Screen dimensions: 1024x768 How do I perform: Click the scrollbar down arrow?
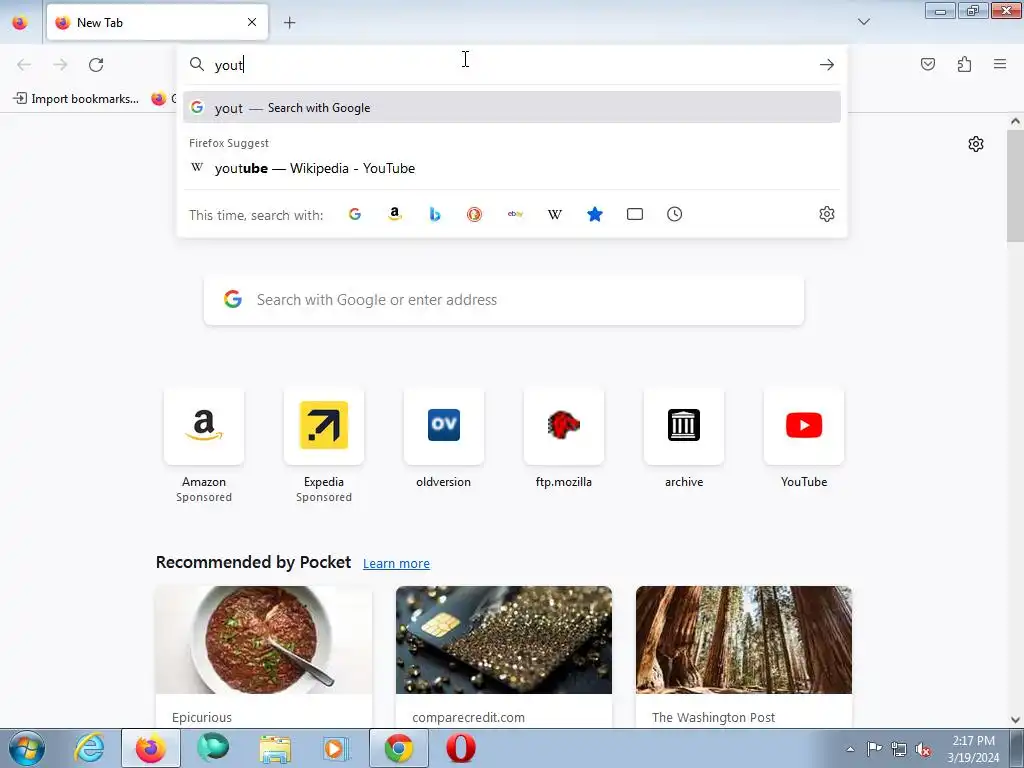click(x=1015, y=720)
